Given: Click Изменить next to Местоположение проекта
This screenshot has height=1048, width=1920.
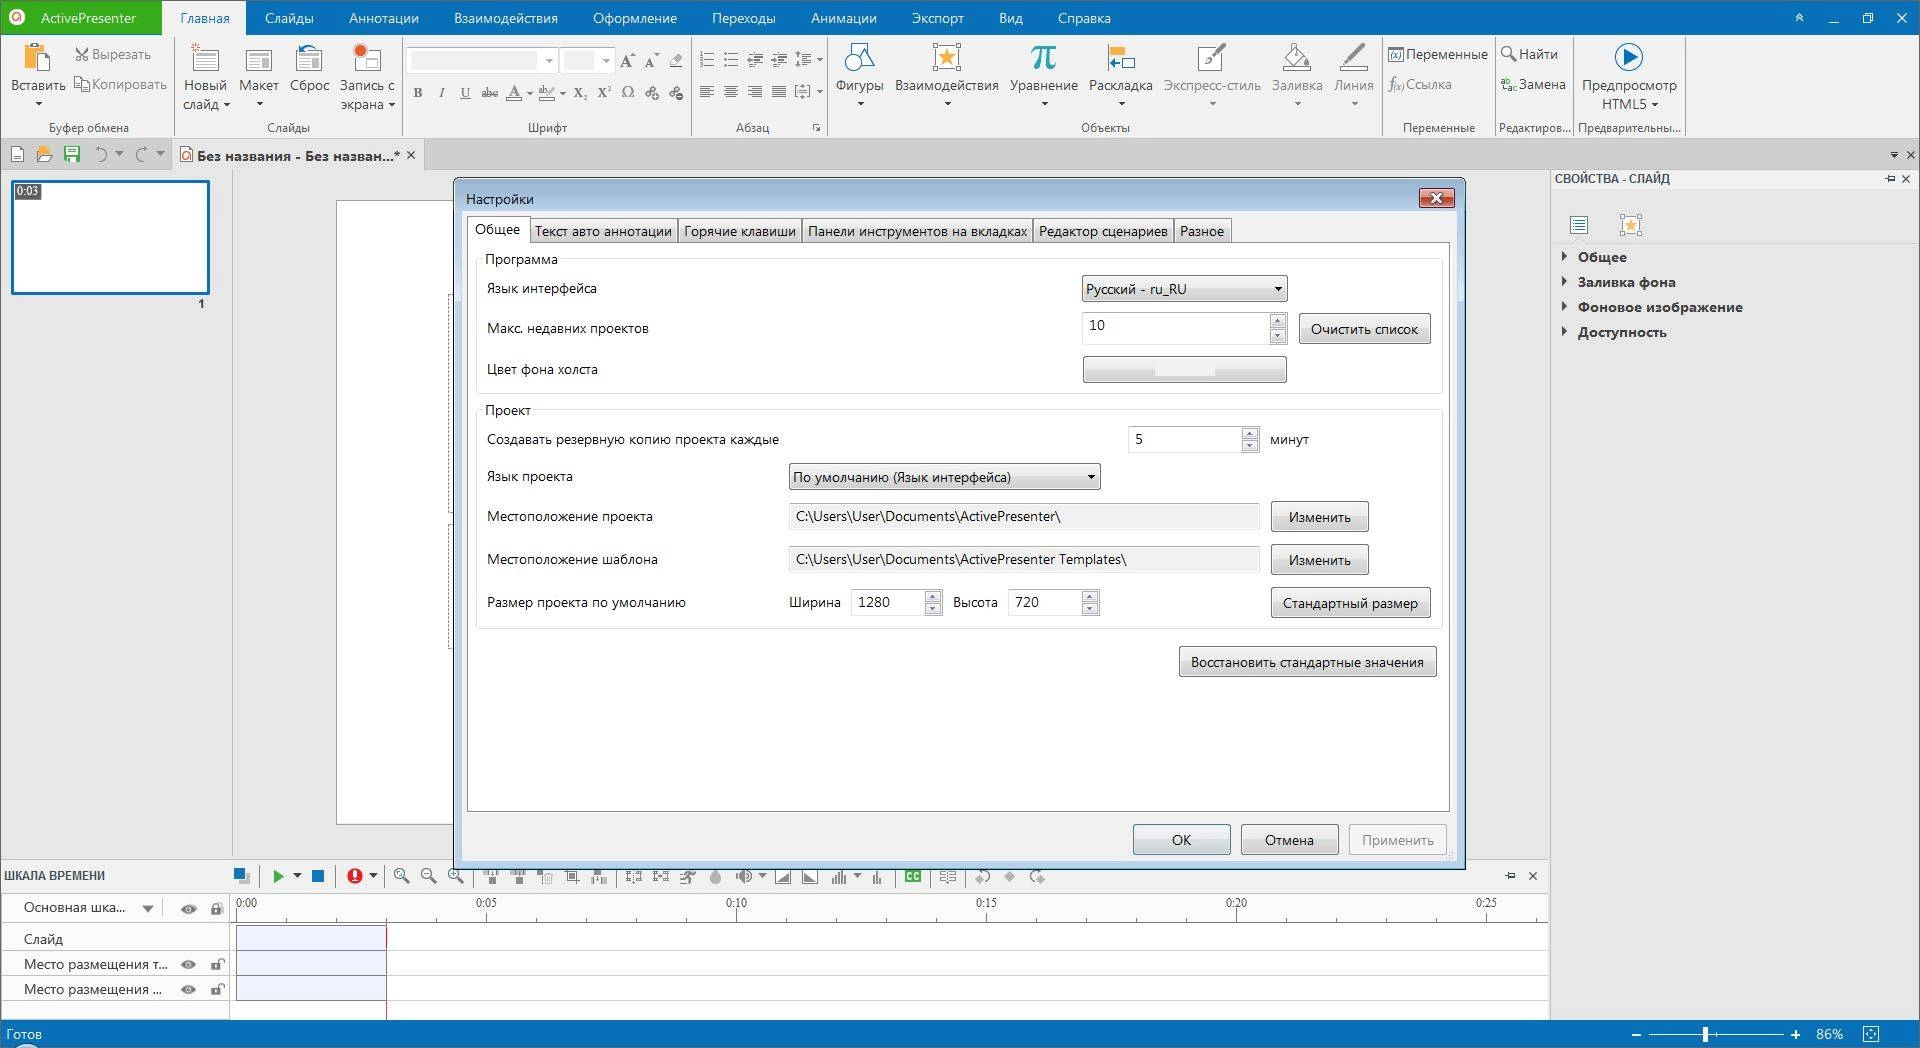Looking at the screenshot, I should click(1319, 517).
